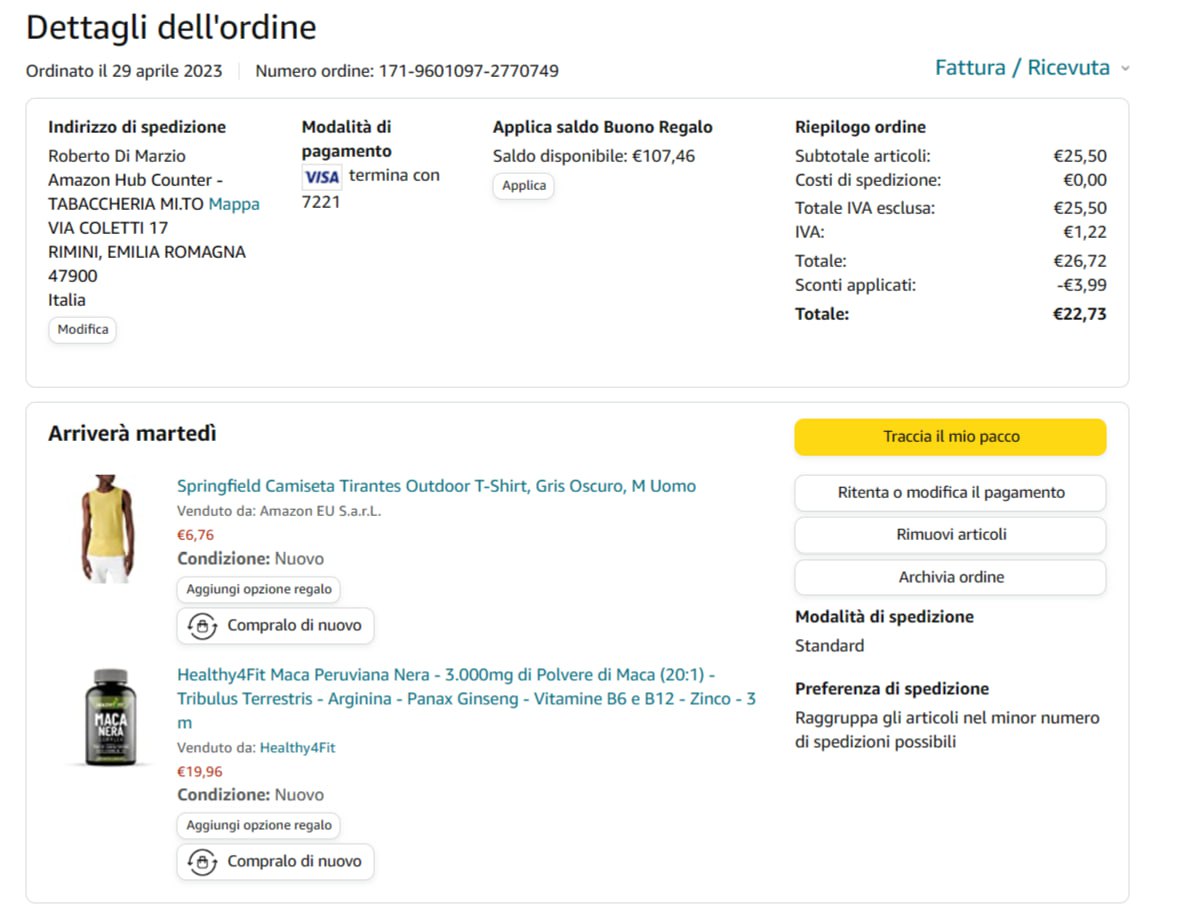This screenshot has height=913, width=1179.
Task: Click the VISA card icon
Action: (322, 177)
